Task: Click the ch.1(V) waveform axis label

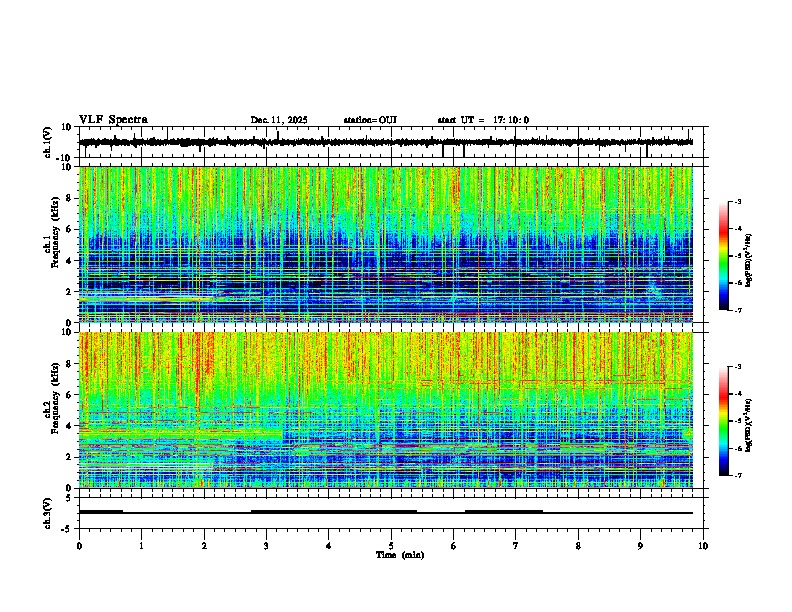Action: click(x=48, y=142)
